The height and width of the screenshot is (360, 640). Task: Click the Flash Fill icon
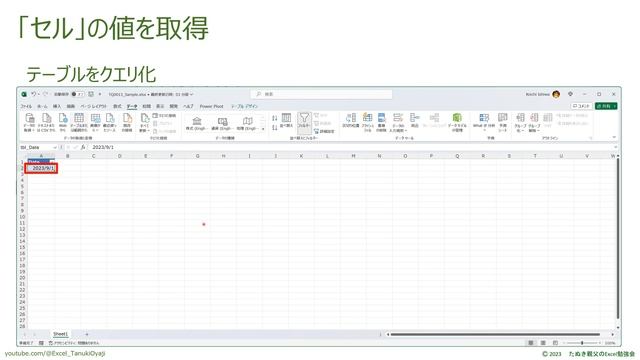coord(367,122)
